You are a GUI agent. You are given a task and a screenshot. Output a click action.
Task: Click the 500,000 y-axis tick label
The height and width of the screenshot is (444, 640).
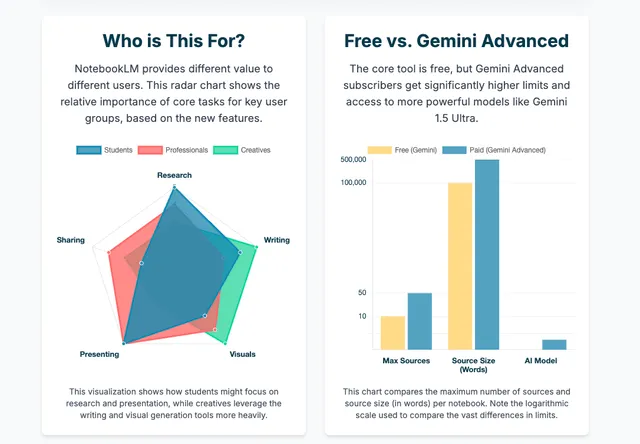(354, 160)
